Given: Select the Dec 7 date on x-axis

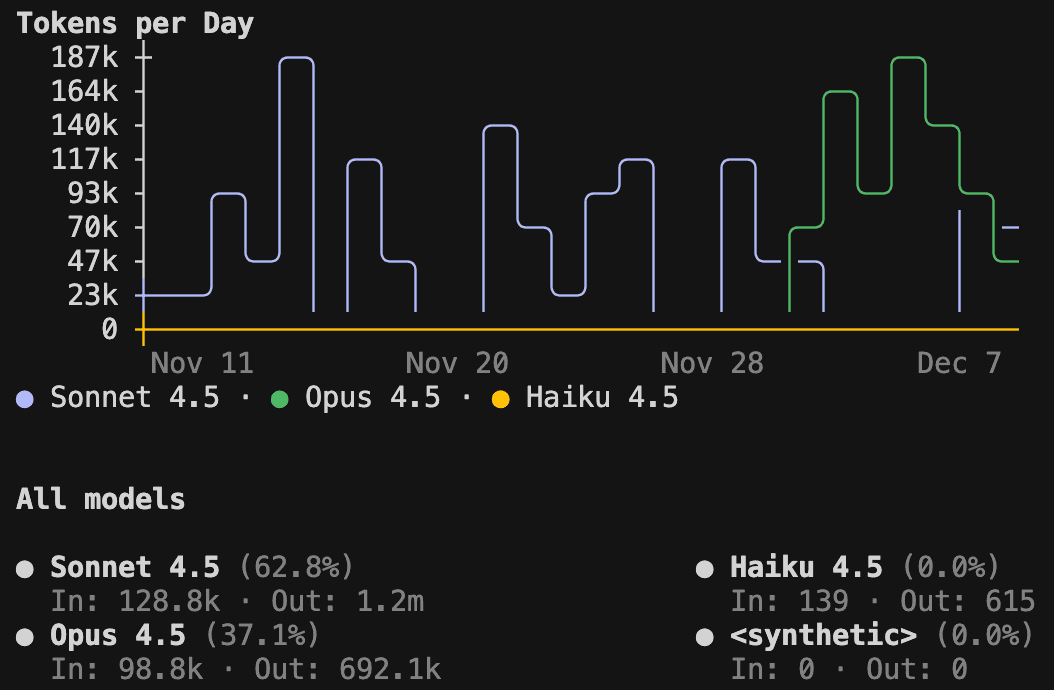Looking at the screenshot, I should coord(959,363).
